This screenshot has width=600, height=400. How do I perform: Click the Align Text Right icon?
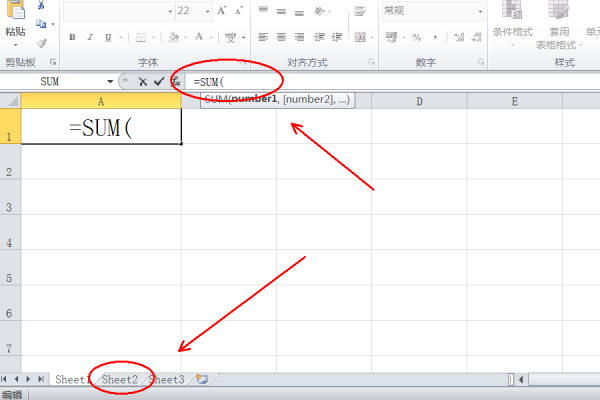(x=299, y=37)
